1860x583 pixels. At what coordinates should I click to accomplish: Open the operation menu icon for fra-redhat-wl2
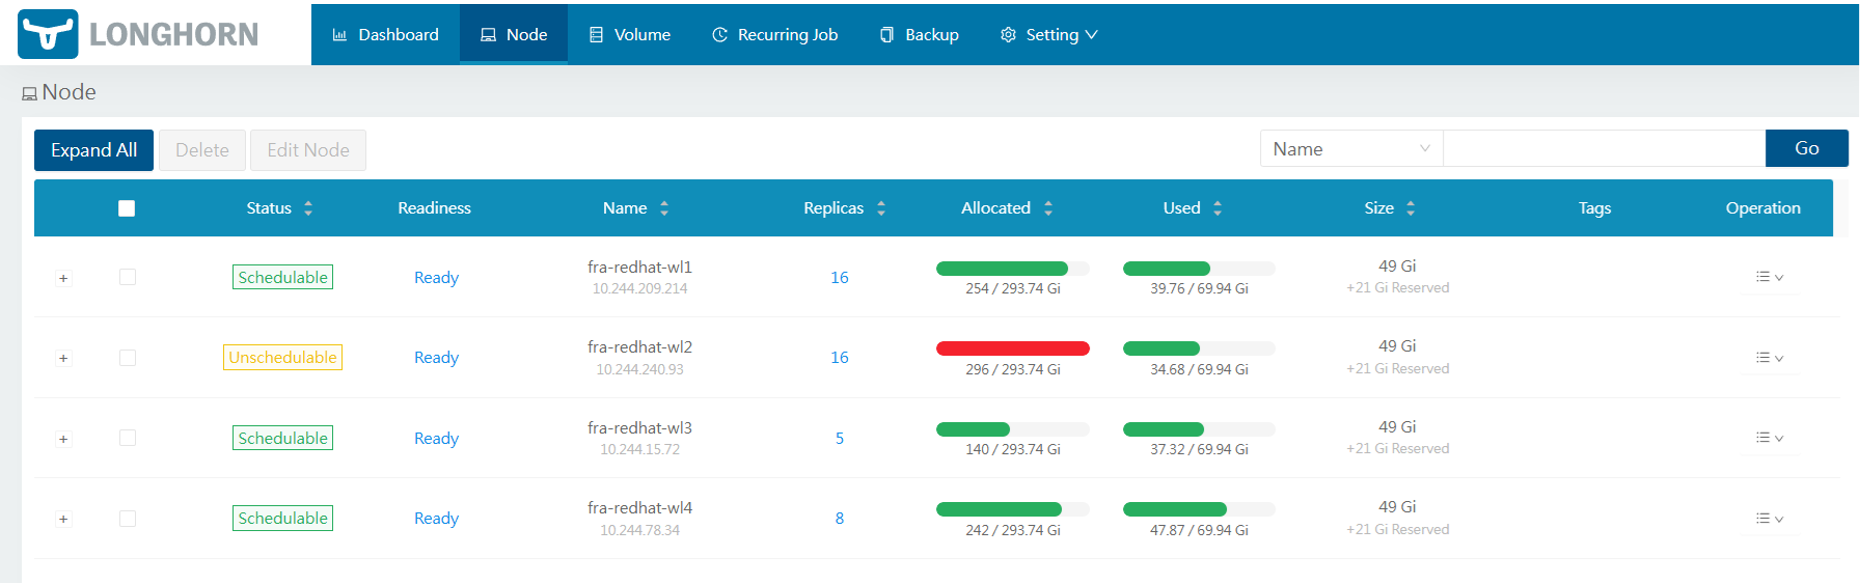pos(1769,358)
